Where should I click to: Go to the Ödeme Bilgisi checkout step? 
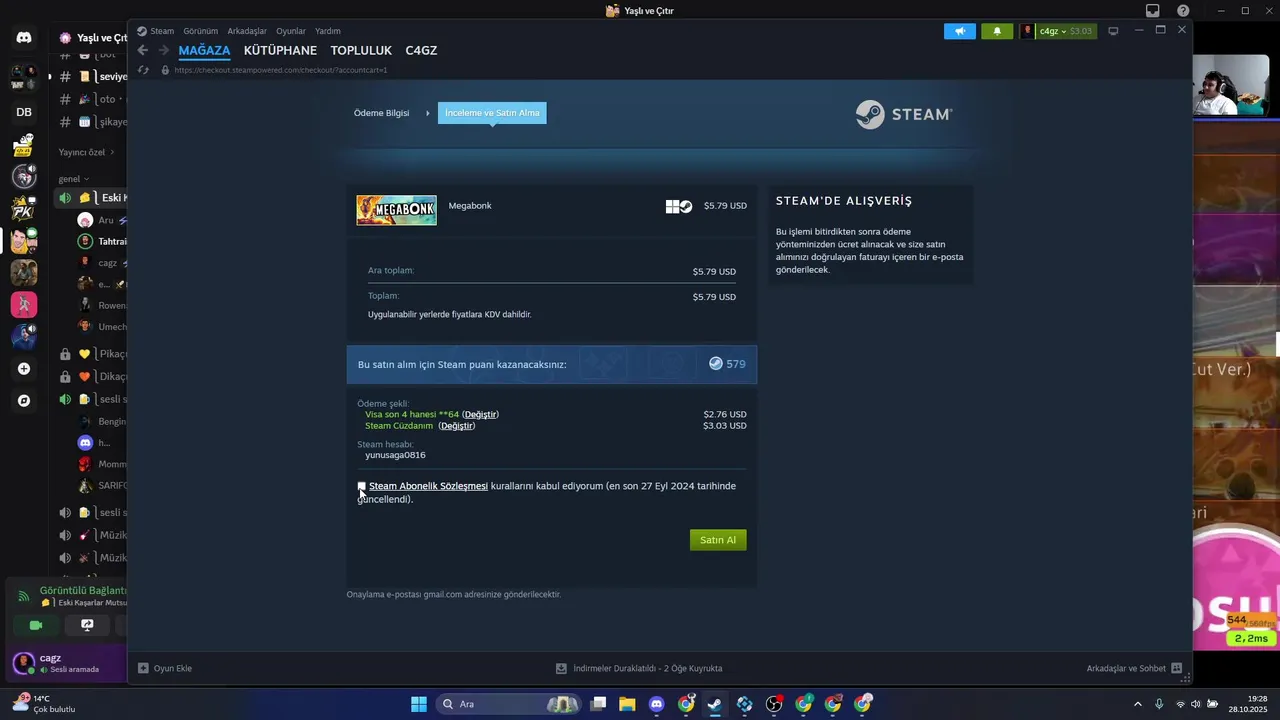point(381,113)
